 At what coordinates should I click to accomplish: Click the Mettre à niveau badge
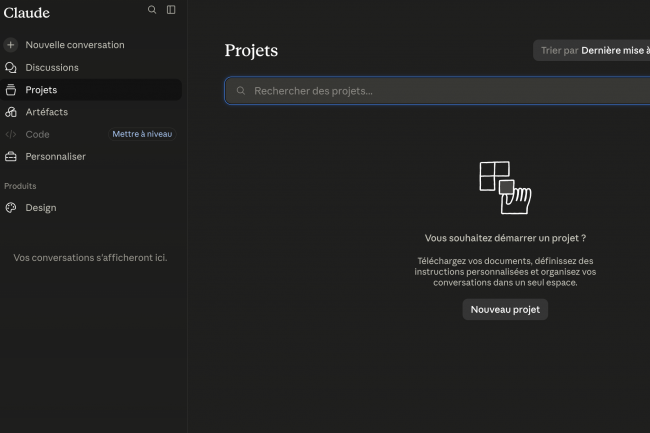142,134
